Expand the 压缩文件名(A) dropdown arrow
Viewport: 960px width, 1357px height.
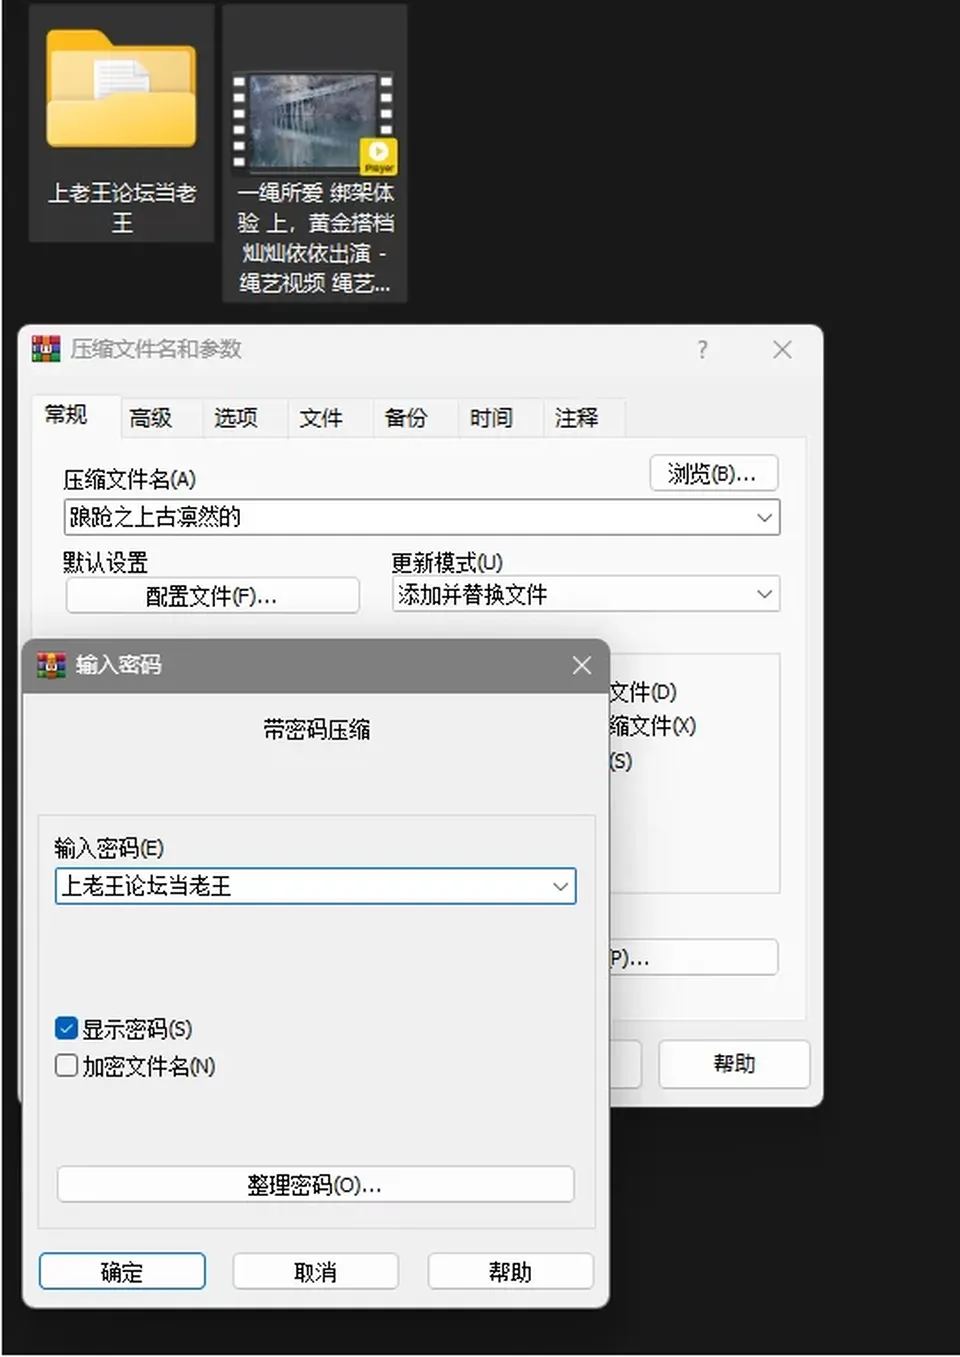(x=764, y=517)
